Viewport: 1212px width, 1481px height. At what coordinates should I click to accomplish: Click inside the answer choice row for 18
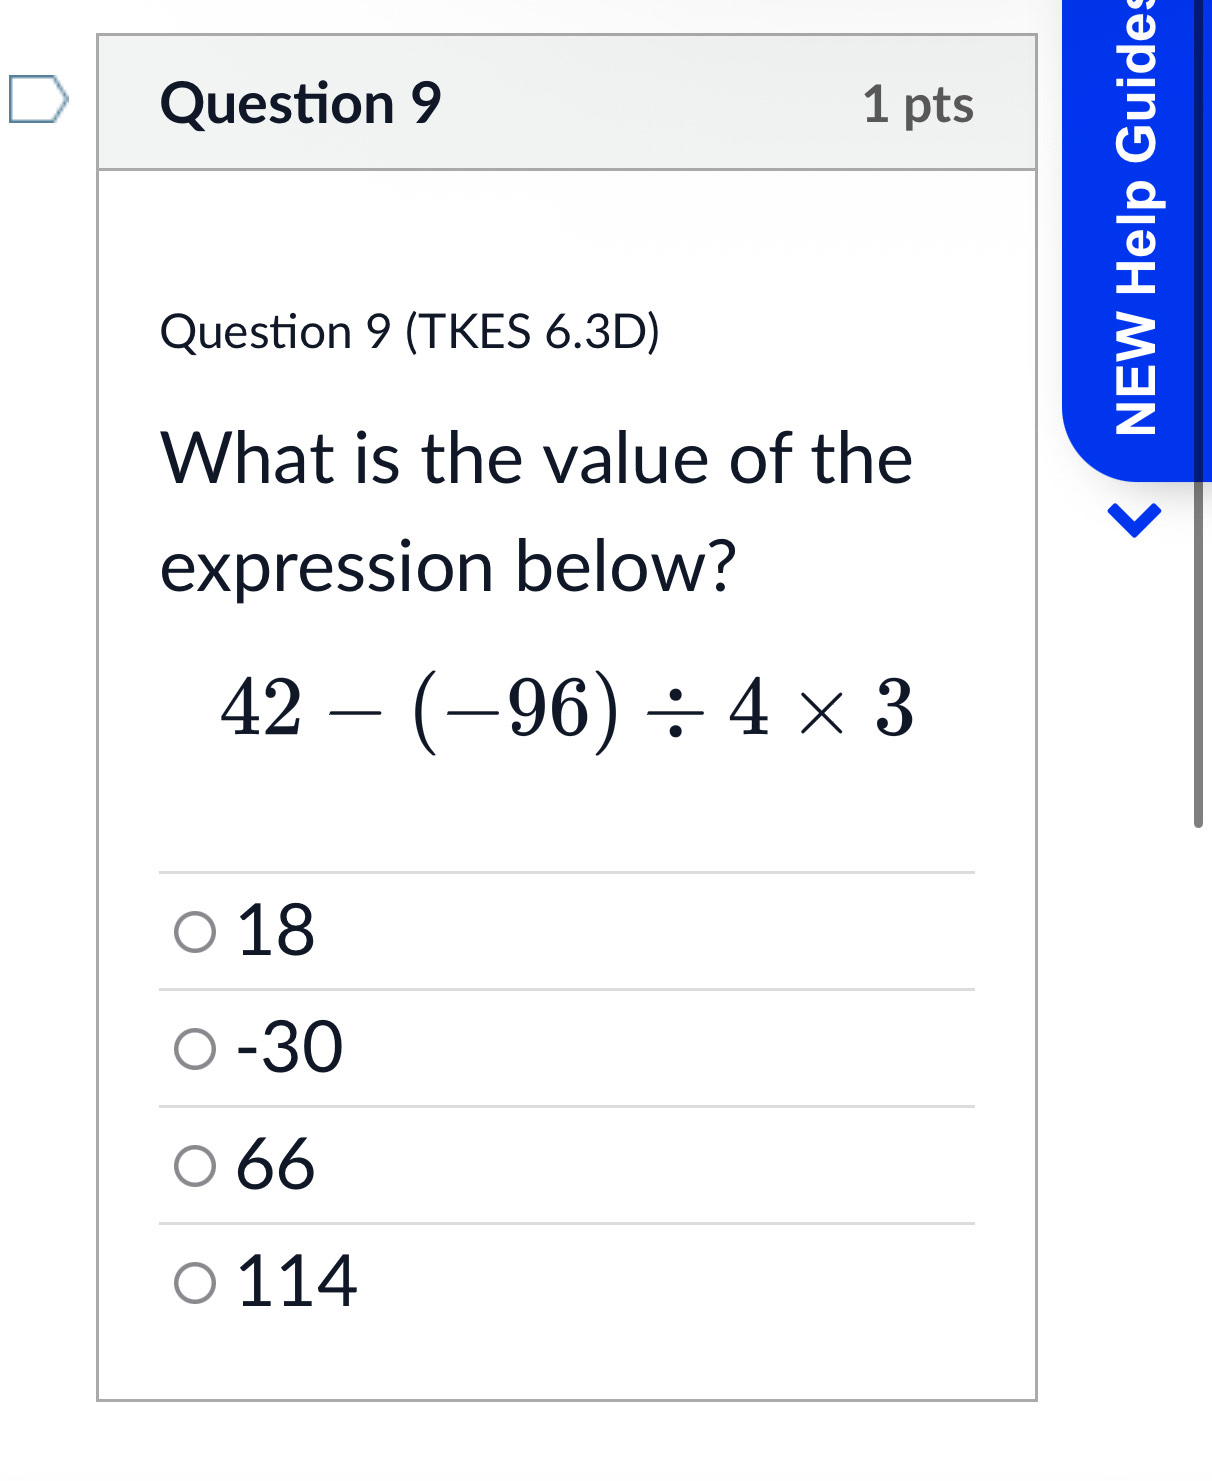pyautogui.click(x=500, y=931)
